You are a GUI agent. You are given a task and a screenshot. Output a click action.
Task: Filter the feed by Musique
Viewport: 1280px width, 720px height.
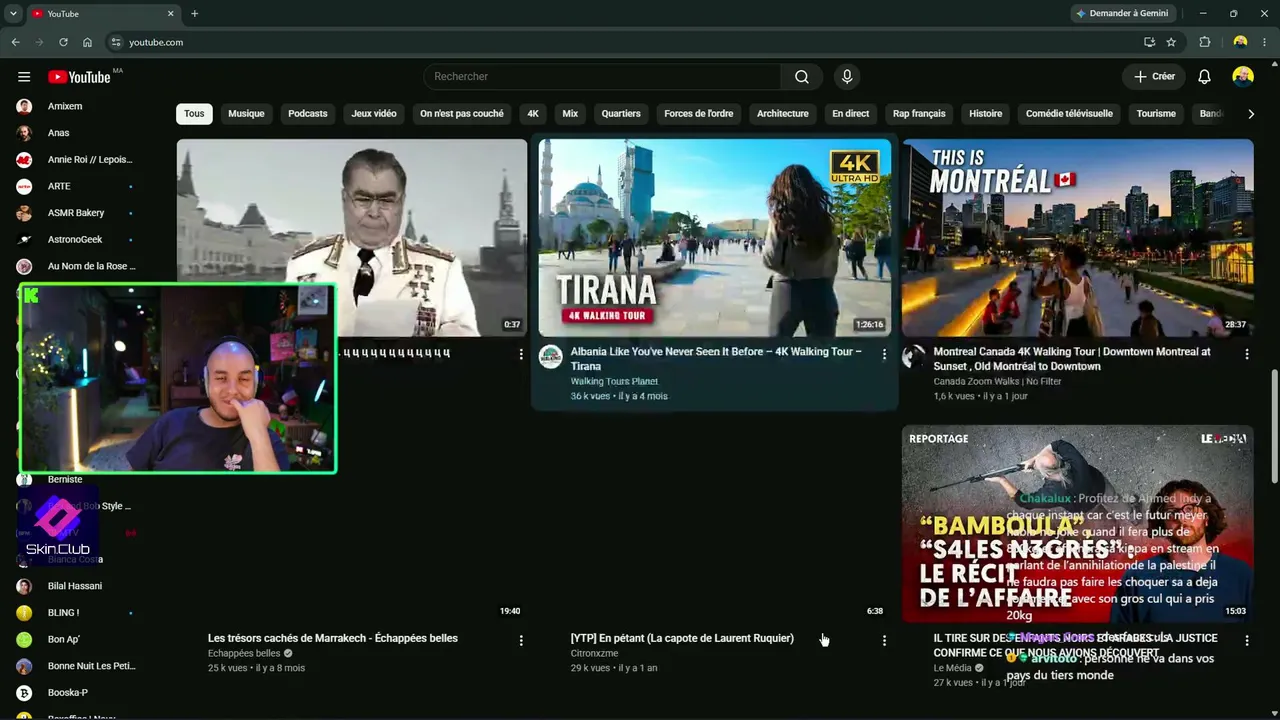pyautogui.click(x=246, y=114)
